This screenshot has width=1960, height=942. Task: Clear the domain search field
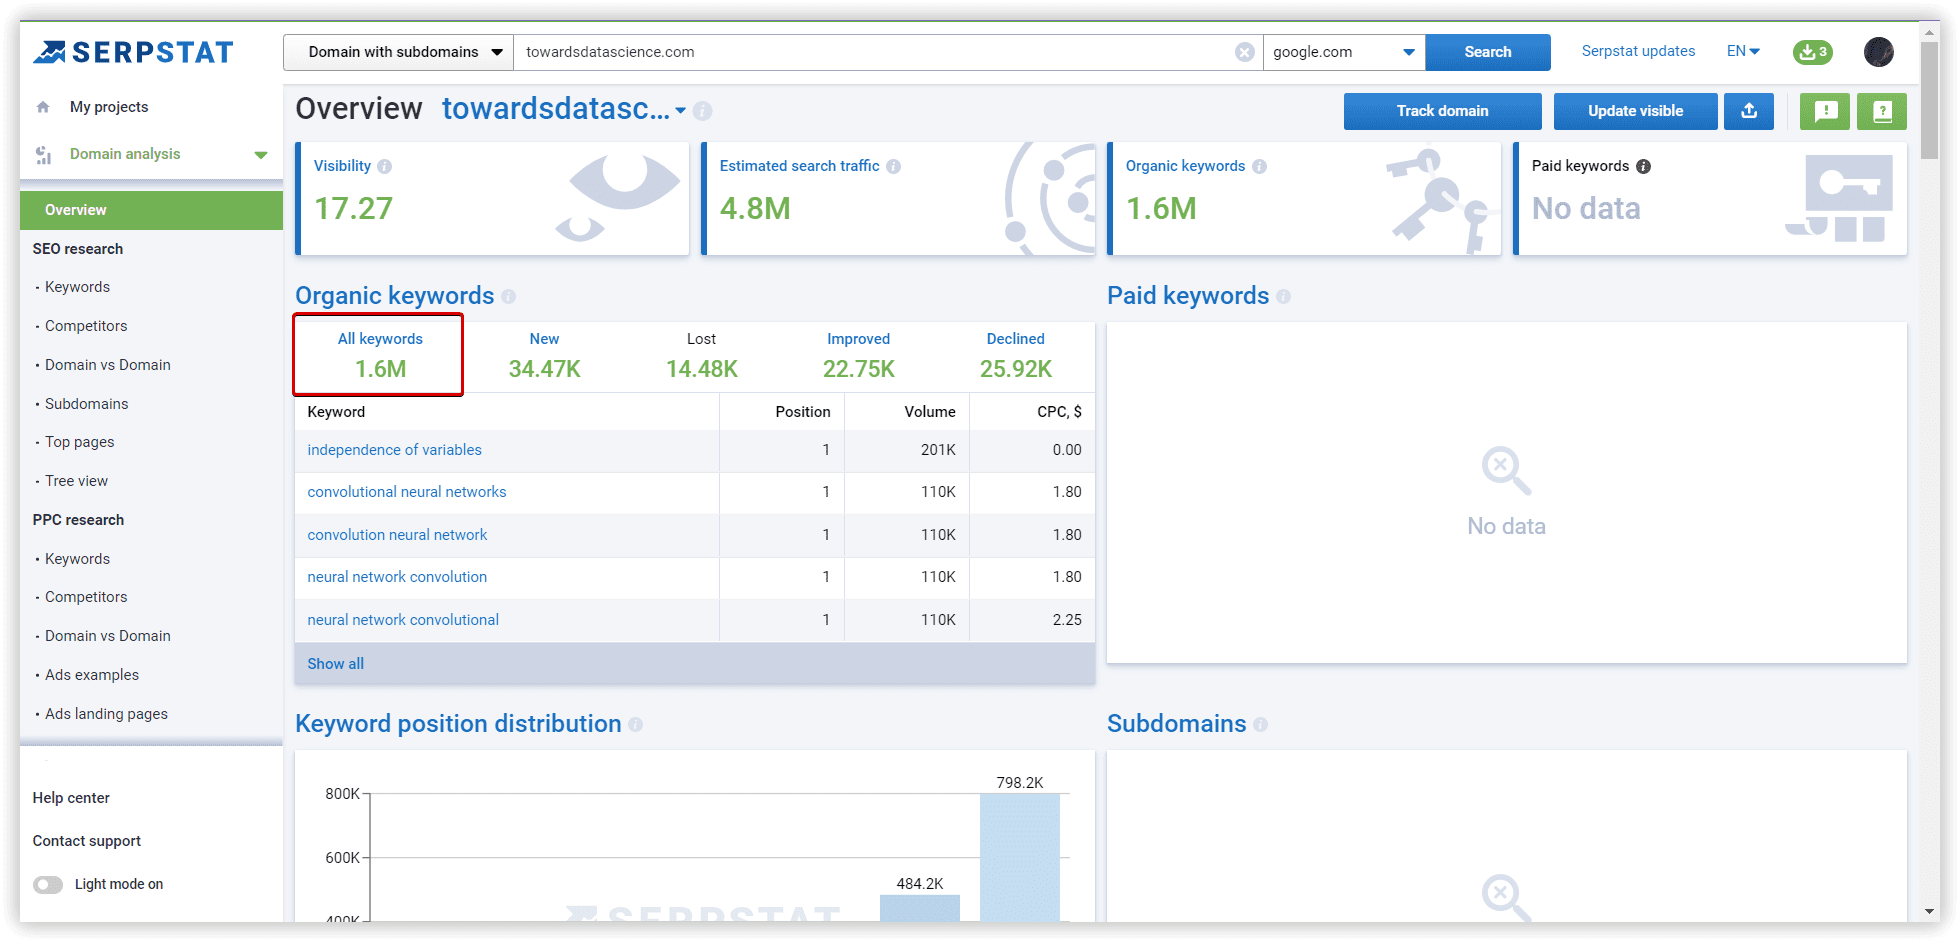coord(1244,52)
